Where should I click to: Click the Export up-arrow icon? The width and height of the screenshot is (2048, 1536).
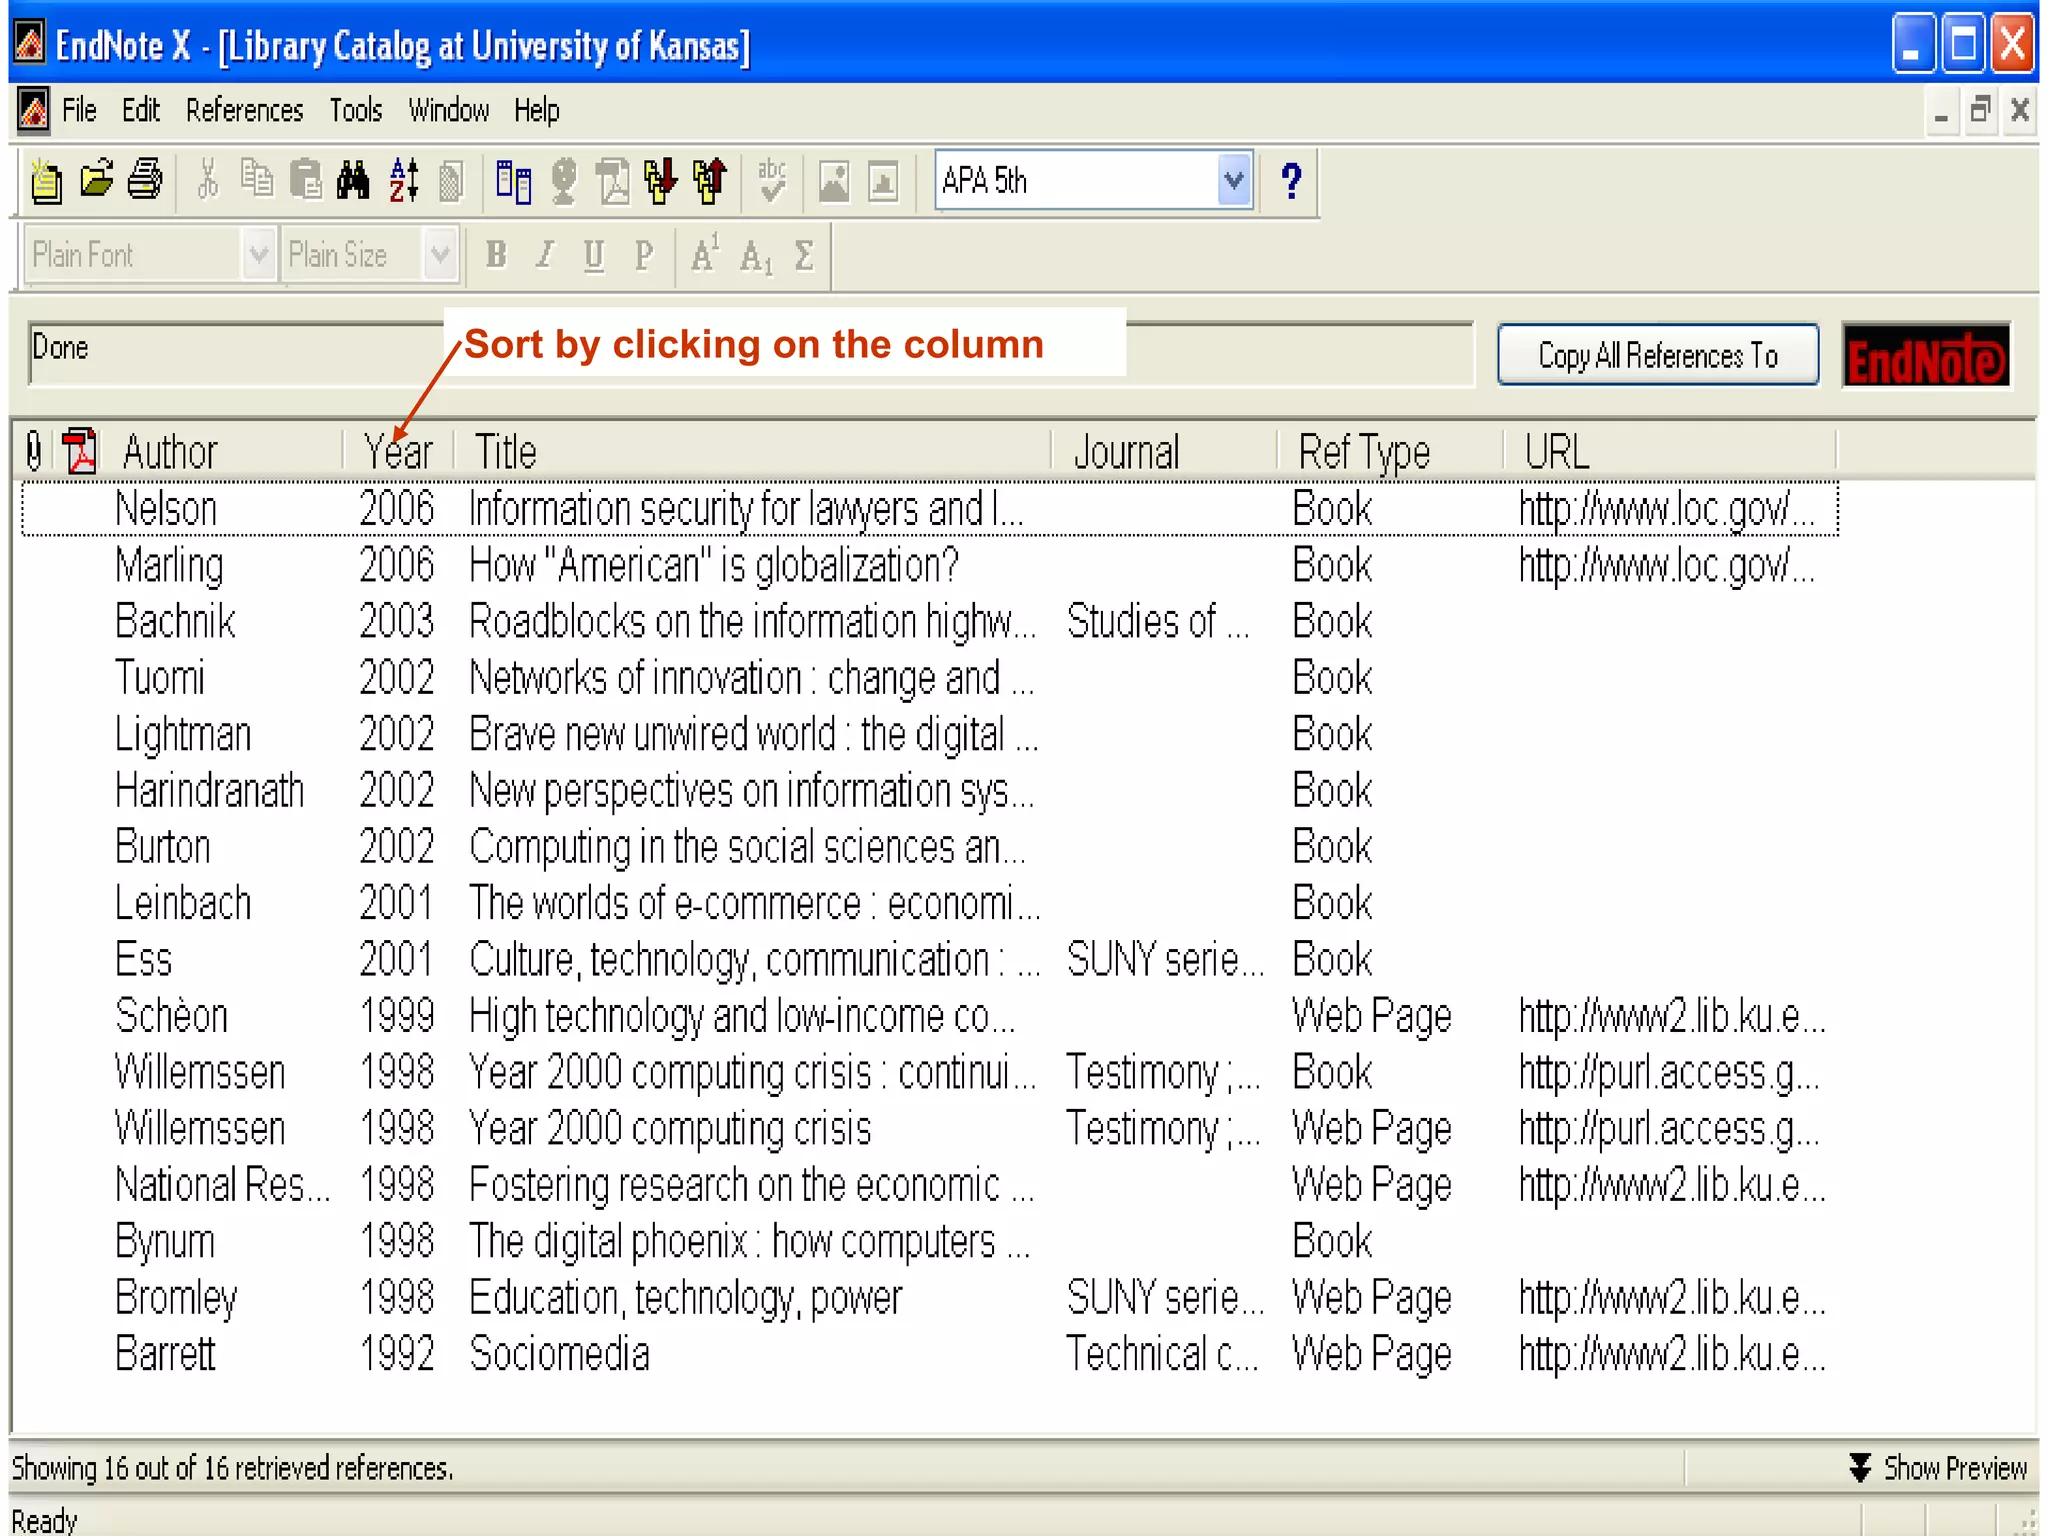[710, 181]
